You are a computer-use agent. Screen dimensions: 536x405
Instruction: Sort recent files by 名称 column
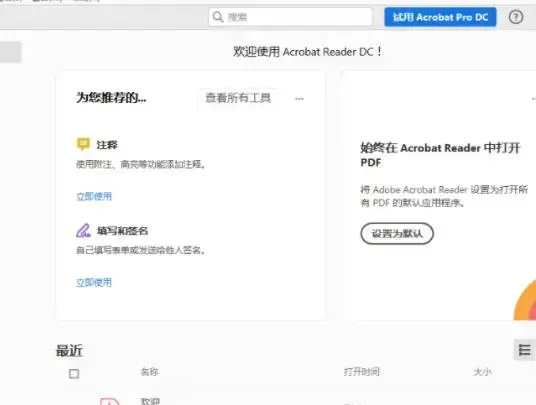coord(149,372)
